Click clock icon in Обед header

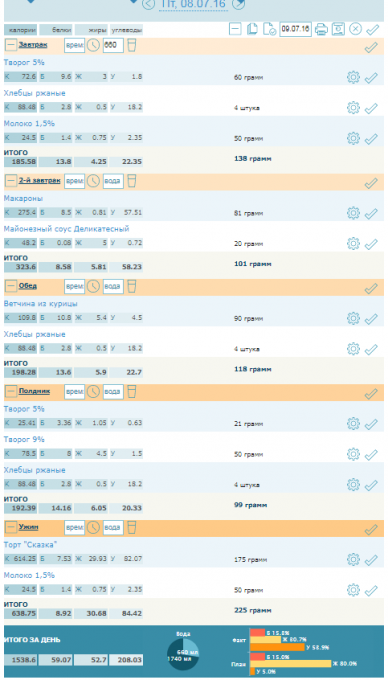tap(93, 287)
